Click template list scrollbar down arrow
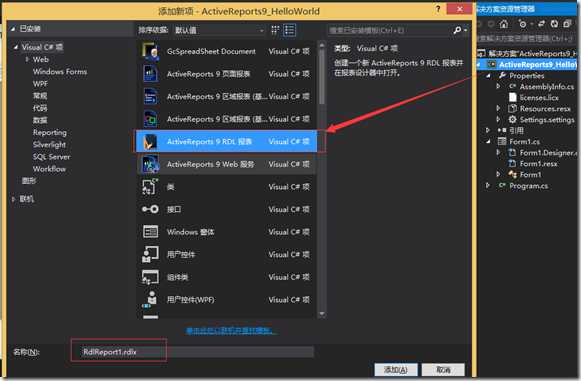The height and width of the screenshot is (381, 581). point(322,314)
